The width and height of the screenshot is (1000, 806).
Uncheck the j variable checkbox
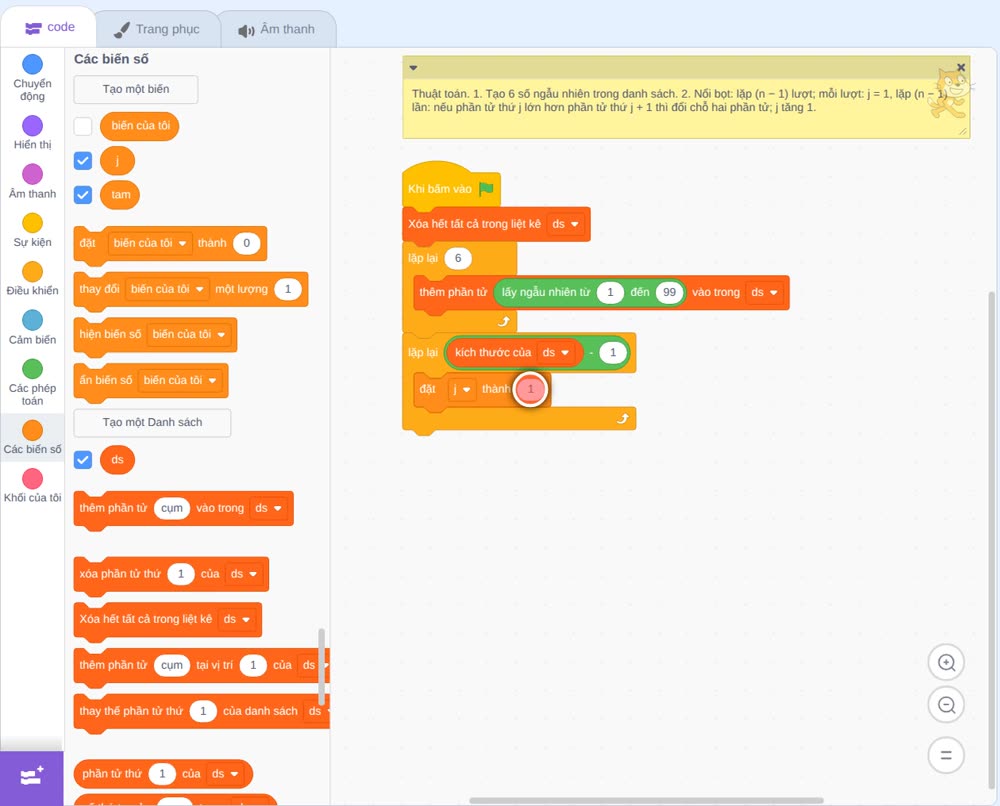[x=83, y=161]
